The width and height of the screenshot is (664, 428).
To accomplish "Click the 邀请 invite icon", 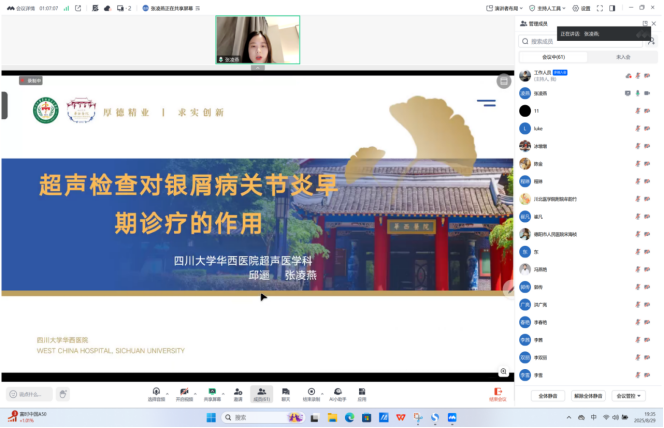I will pos(237,391).
